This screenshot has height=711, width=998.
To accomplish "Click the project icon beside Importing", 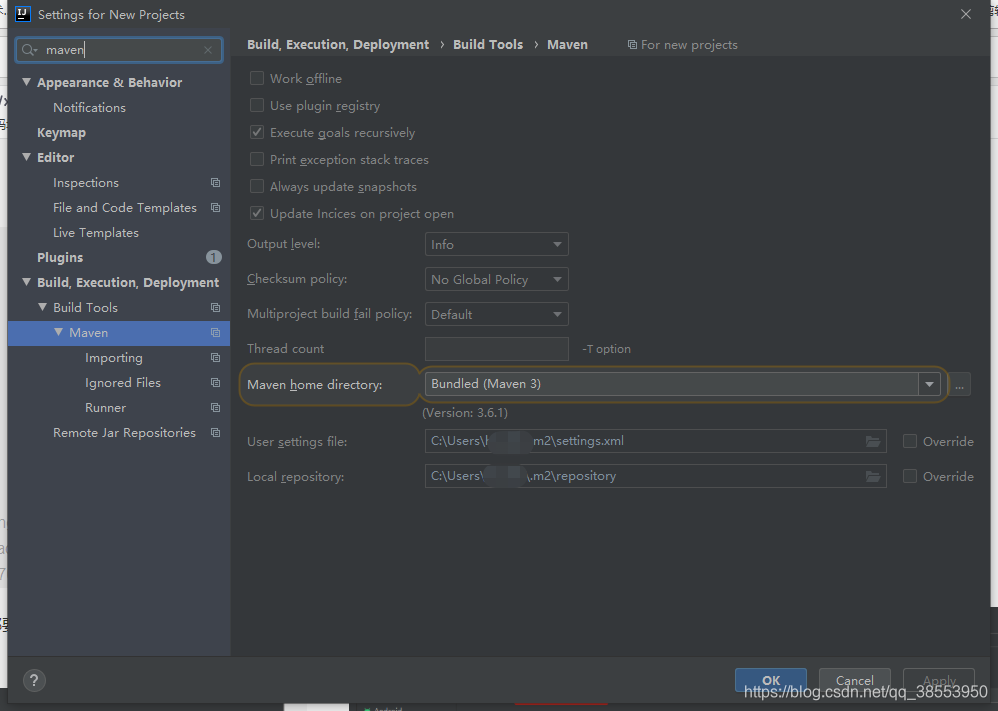I will (215, 358).
